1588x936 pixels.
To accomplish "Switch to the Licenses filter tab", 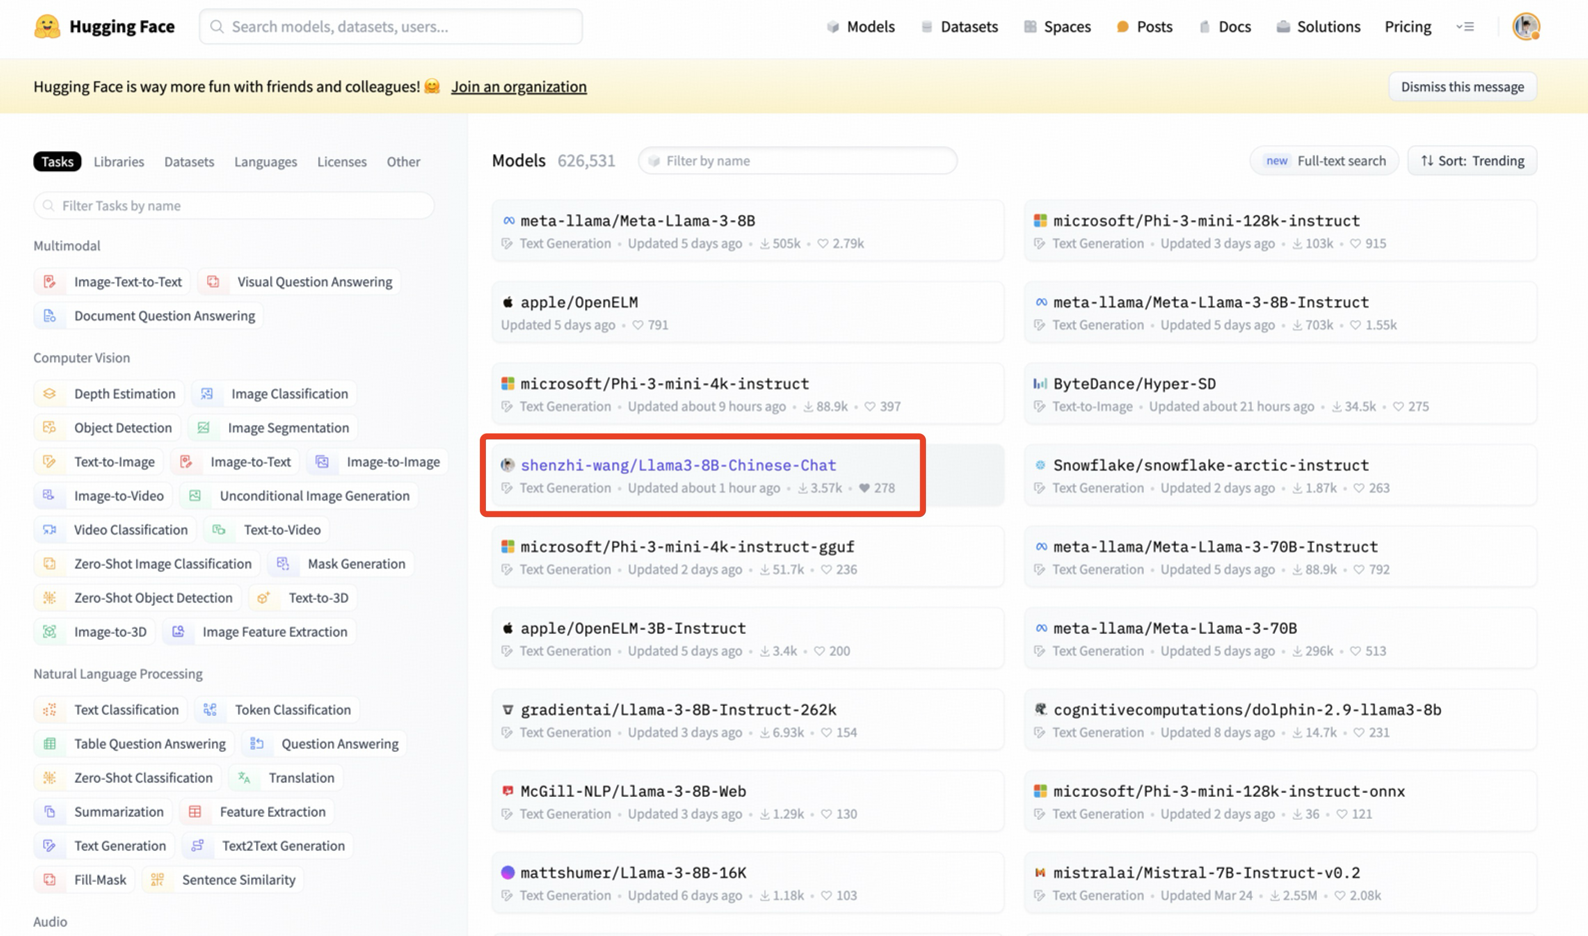I will (x=342, y=162).
